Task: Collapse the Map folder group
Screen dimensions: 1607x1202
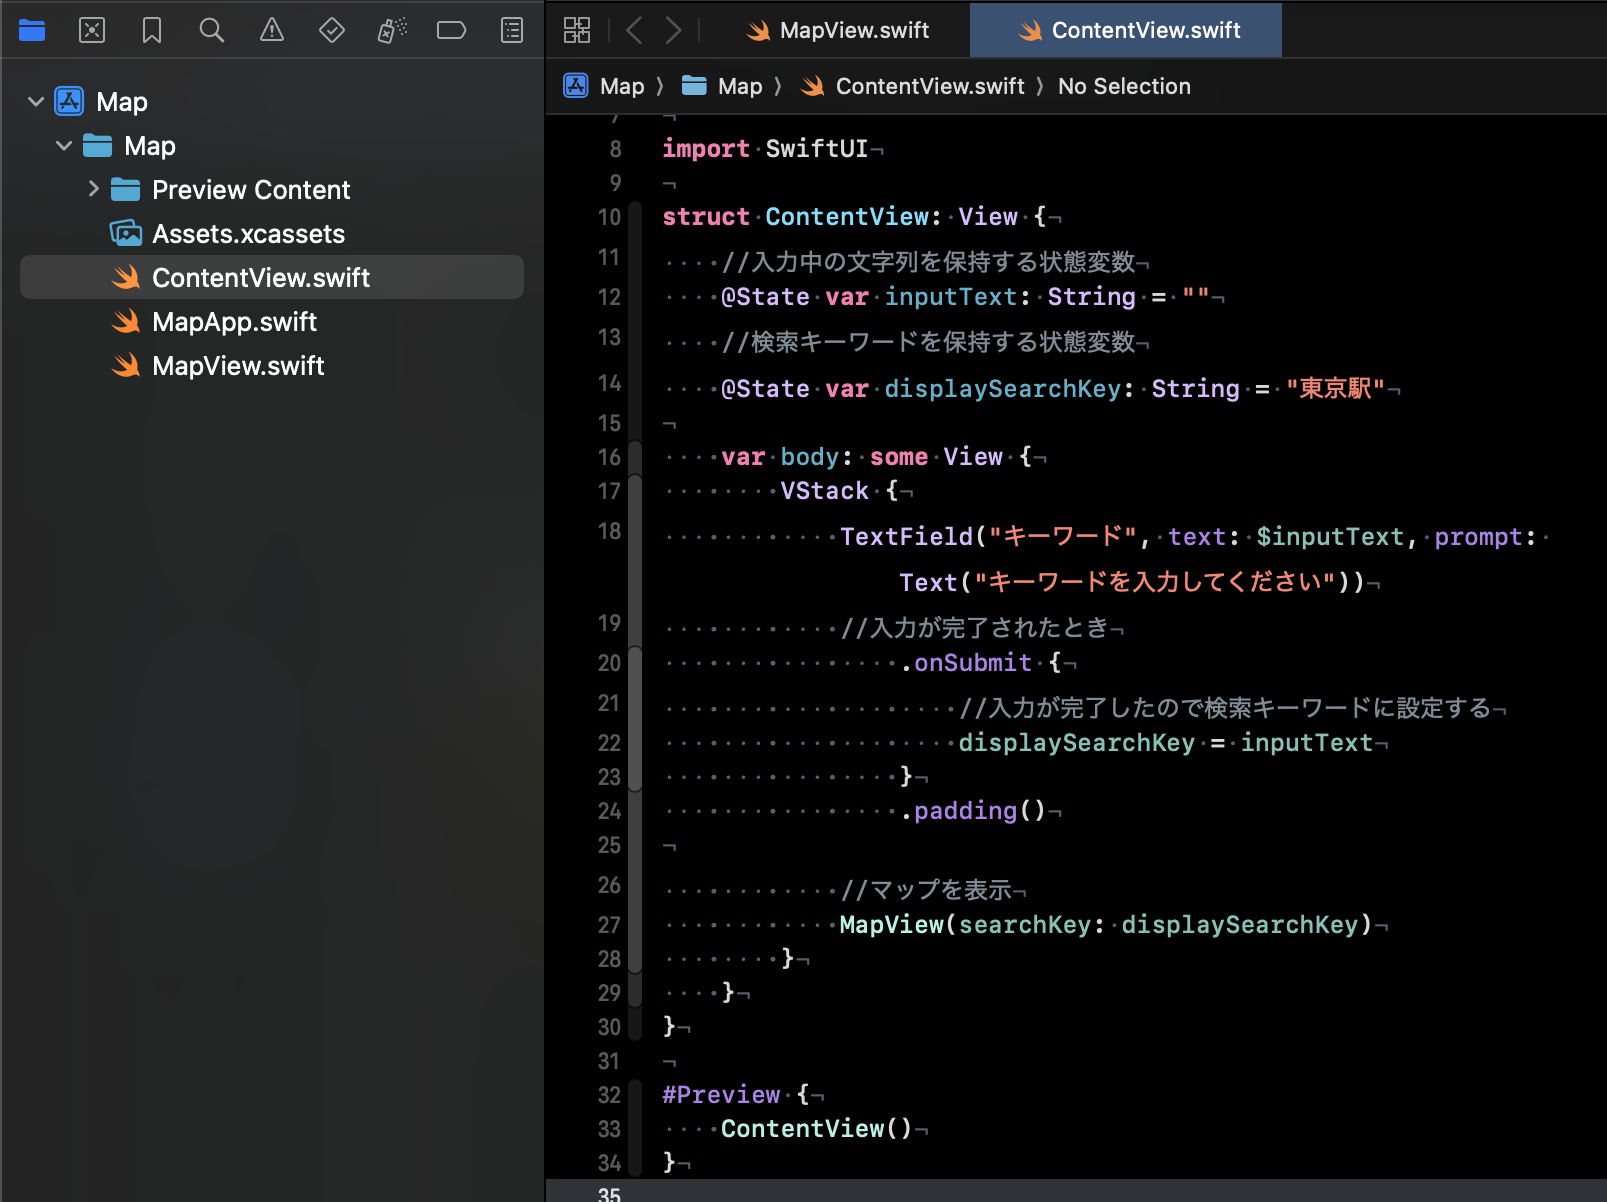Action: click(64, 146)
